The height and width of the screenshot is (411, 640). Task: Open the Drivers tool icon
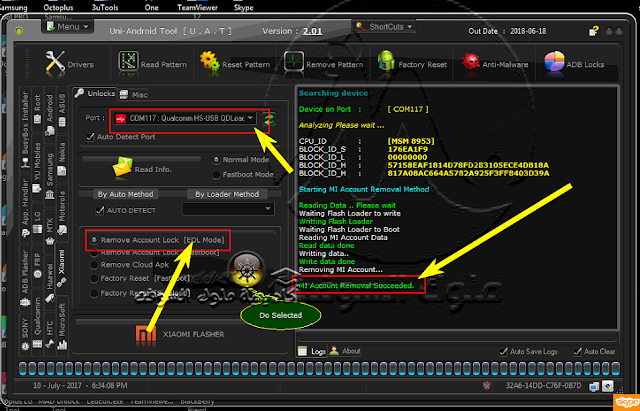[x=55, y=64]
